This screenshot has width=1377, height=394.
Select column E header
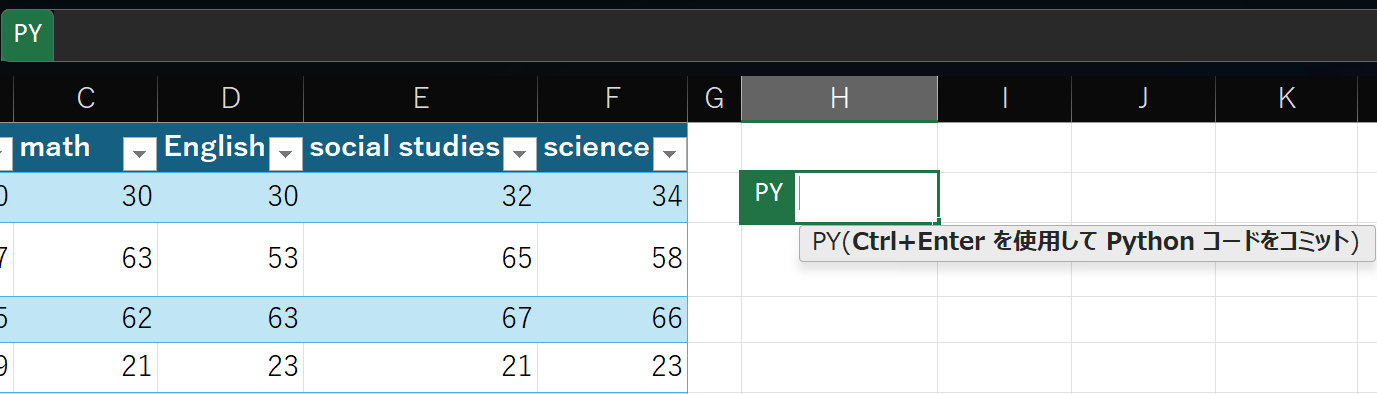pos(421,98)
